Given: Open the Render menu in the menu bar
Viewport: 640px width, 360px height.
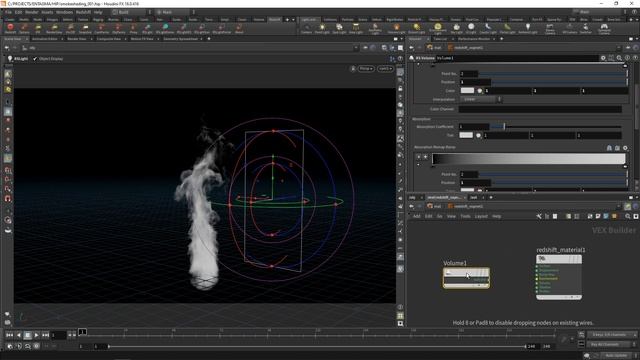Looking at the screenshot, I should tap(31, 12).
